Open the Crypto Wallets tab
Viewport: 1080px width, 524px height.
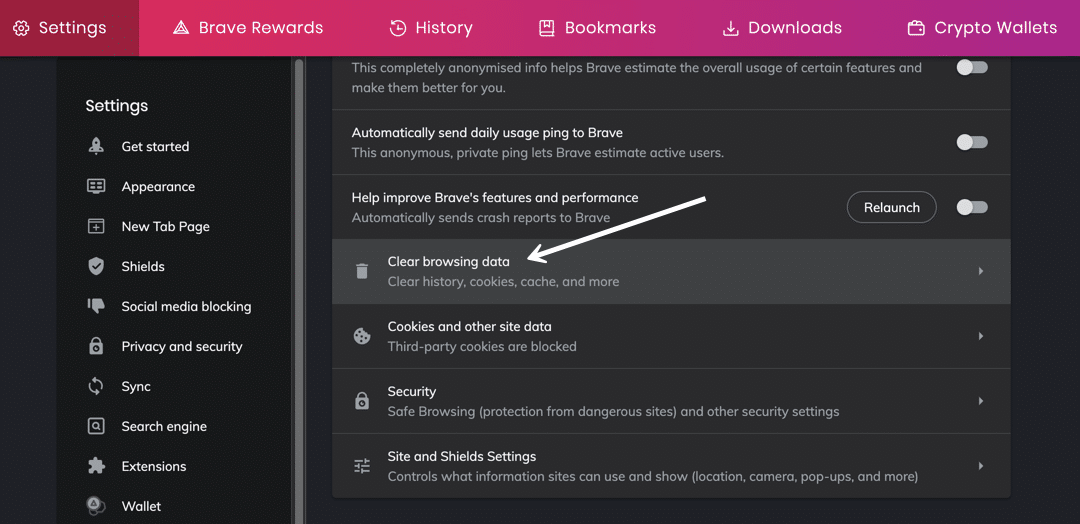983,28
